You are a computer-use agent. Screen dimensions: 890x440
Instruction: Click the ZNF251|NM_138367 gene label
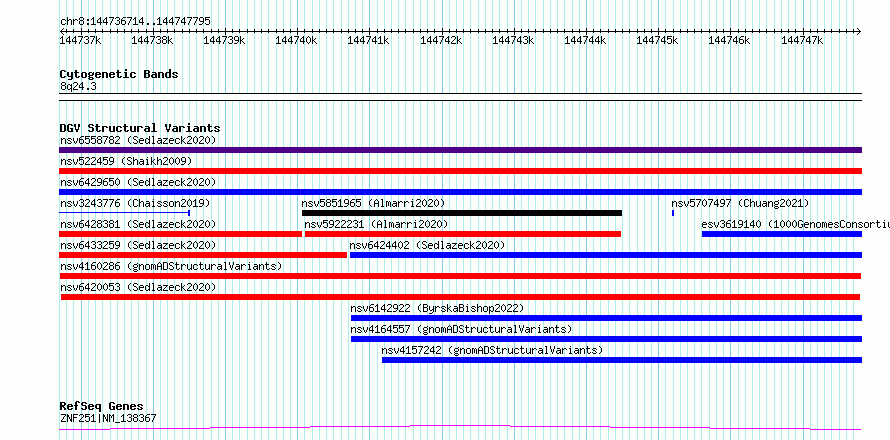[108, 418]
